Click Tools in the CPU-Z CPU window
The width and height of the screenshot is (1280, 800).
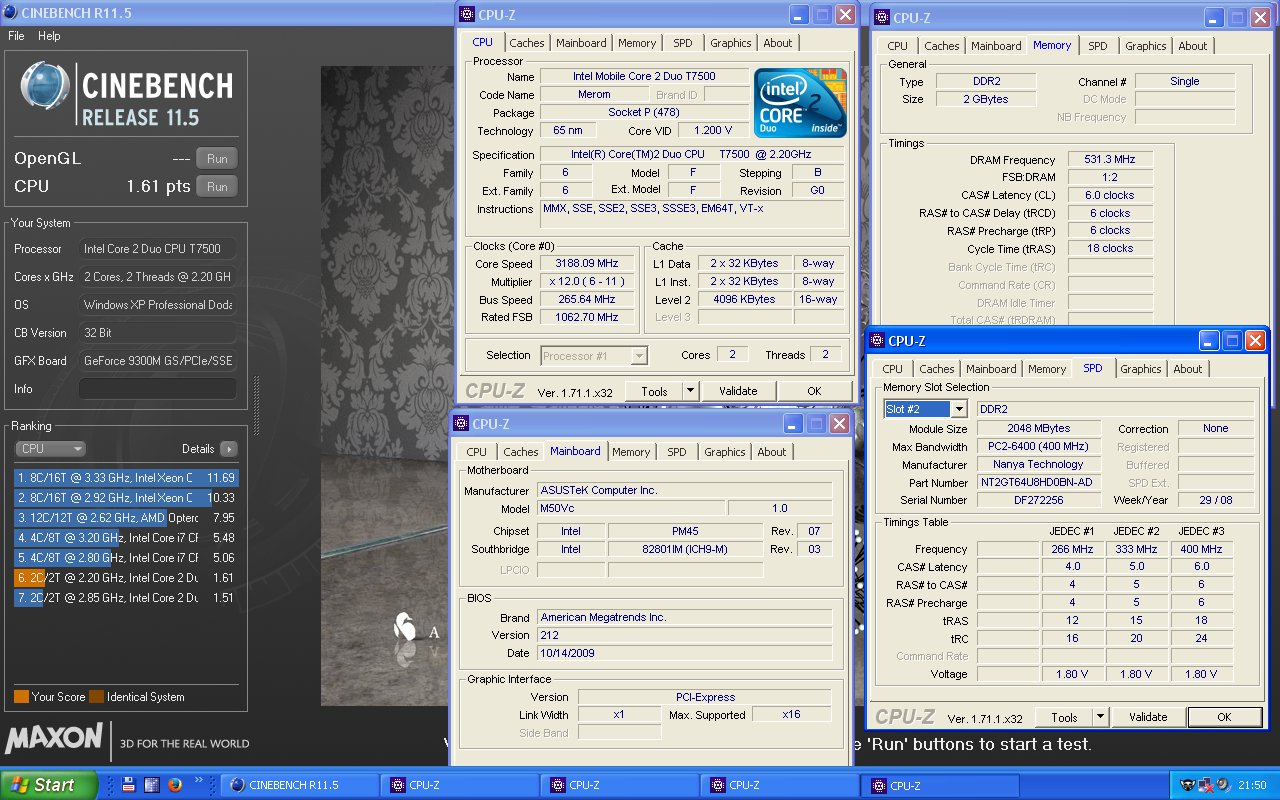(655, 391)
